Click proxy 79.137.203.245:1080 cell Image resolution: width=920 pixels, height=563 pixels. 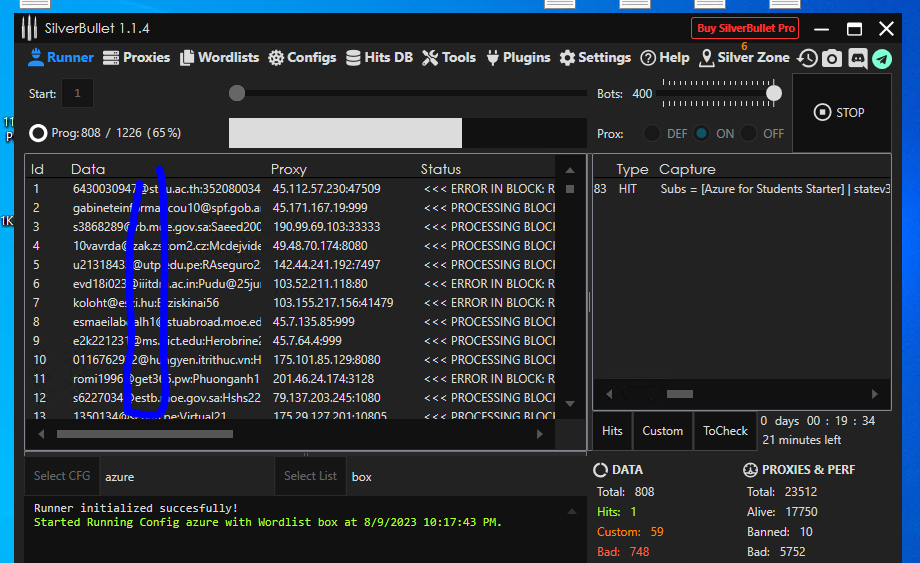click(x=326, y=398)
